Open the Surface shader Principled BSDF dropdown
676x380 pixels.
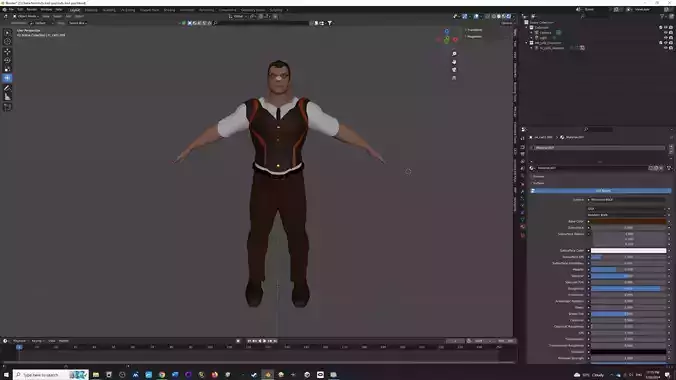627,200
